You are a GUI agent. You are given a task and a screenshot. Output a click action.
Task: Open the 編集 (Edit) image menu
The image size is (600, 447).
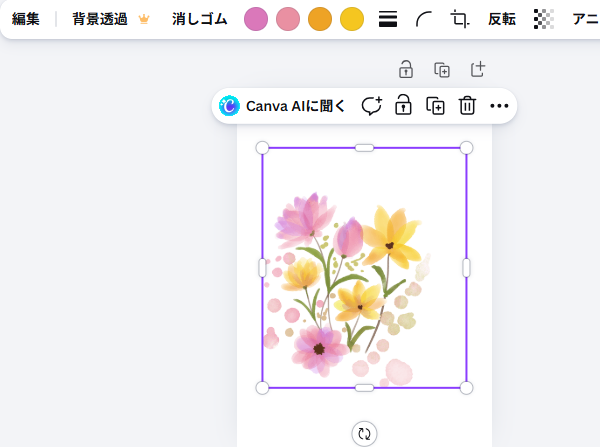point(26,19)
